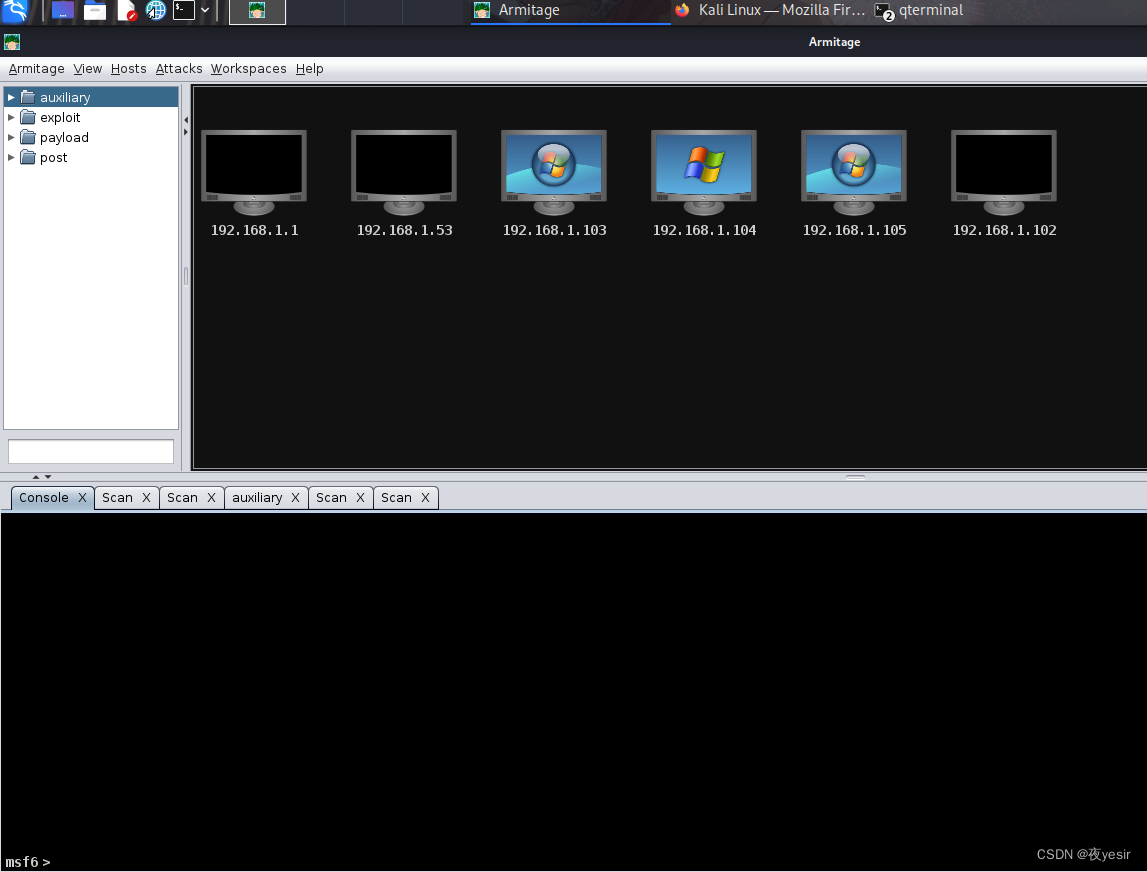
Task: Launch the text editor from panel
Action: [127, 10]
